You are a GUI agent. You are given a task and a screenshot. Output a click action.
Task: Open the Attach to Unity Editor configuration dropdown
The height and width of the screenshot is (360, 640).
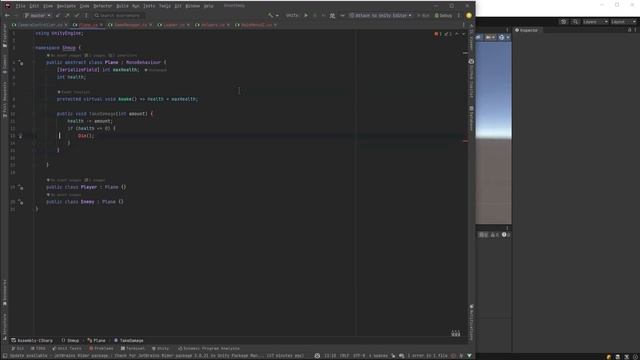(x=380, y=16)
